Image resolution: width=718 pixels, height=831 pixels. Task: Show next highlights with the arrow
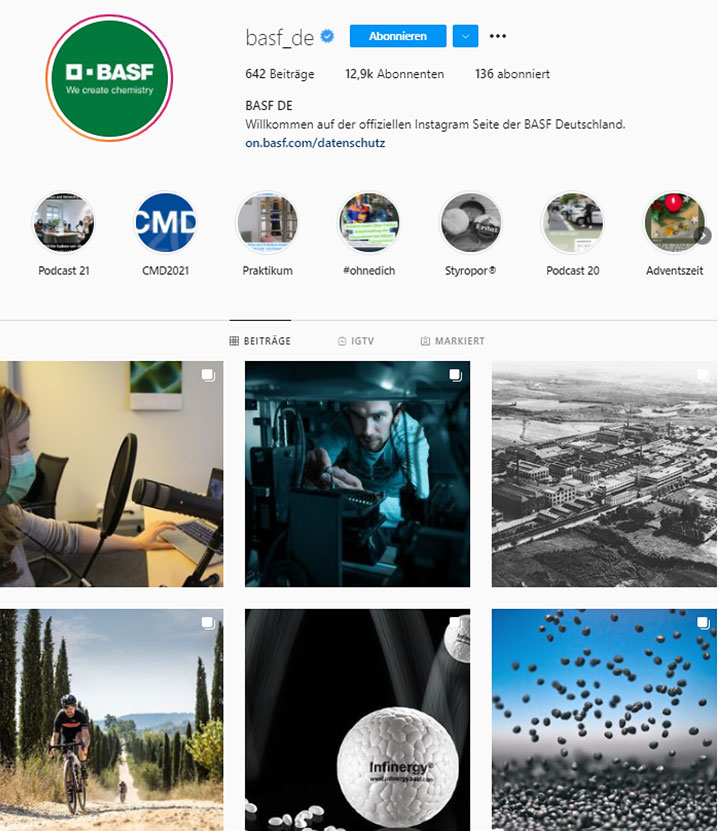click(x=703, y=235)
